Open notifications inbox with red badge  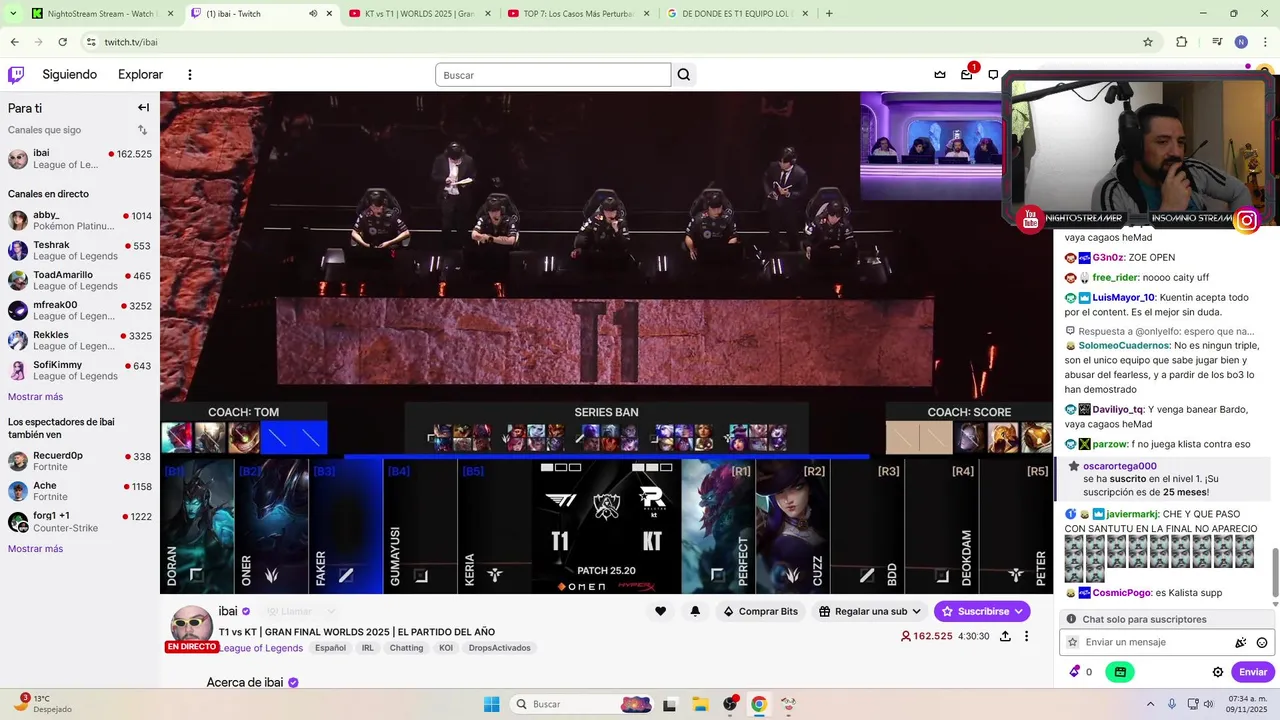click(x=967, y=75)
